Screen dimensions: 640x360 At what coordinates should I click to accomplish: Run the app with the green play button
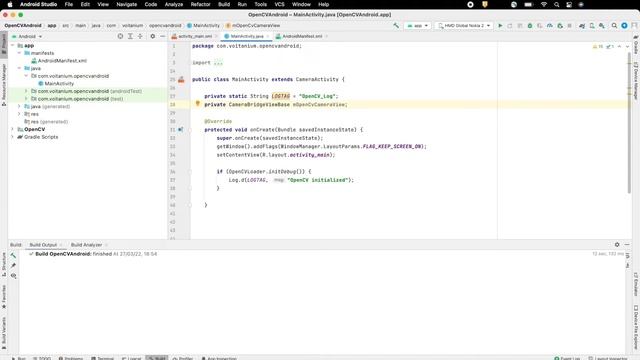tap(500, 25)
